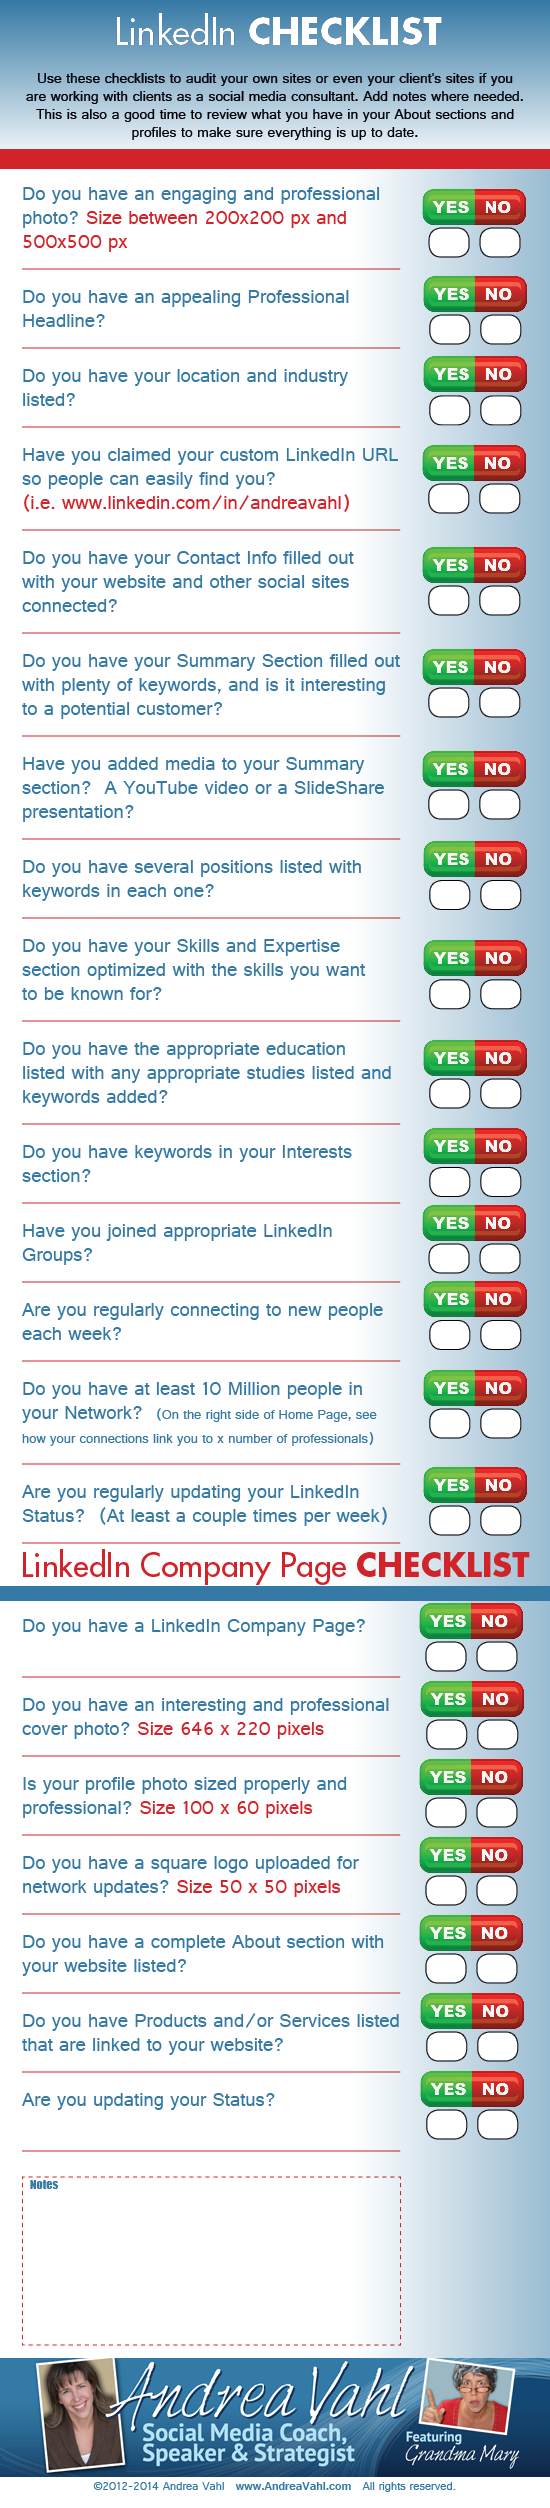Tick YES box for square logo uploaded question

point(446,1890)
